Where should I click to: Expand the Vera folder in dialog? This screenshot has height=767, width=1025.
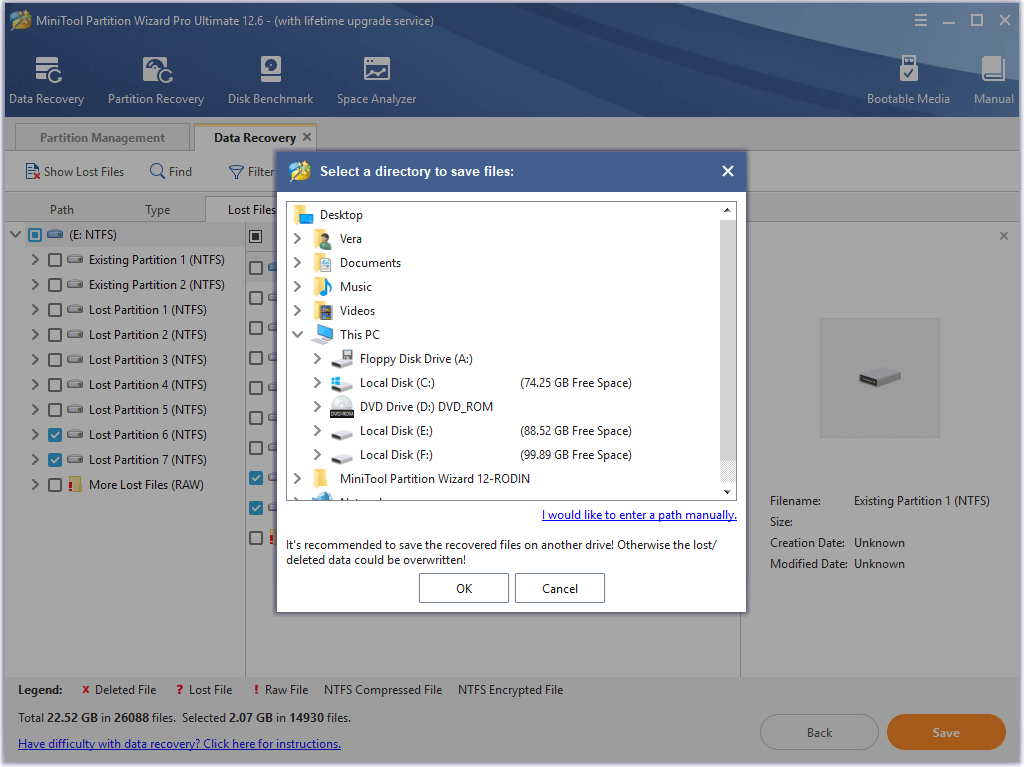(297, 239)
